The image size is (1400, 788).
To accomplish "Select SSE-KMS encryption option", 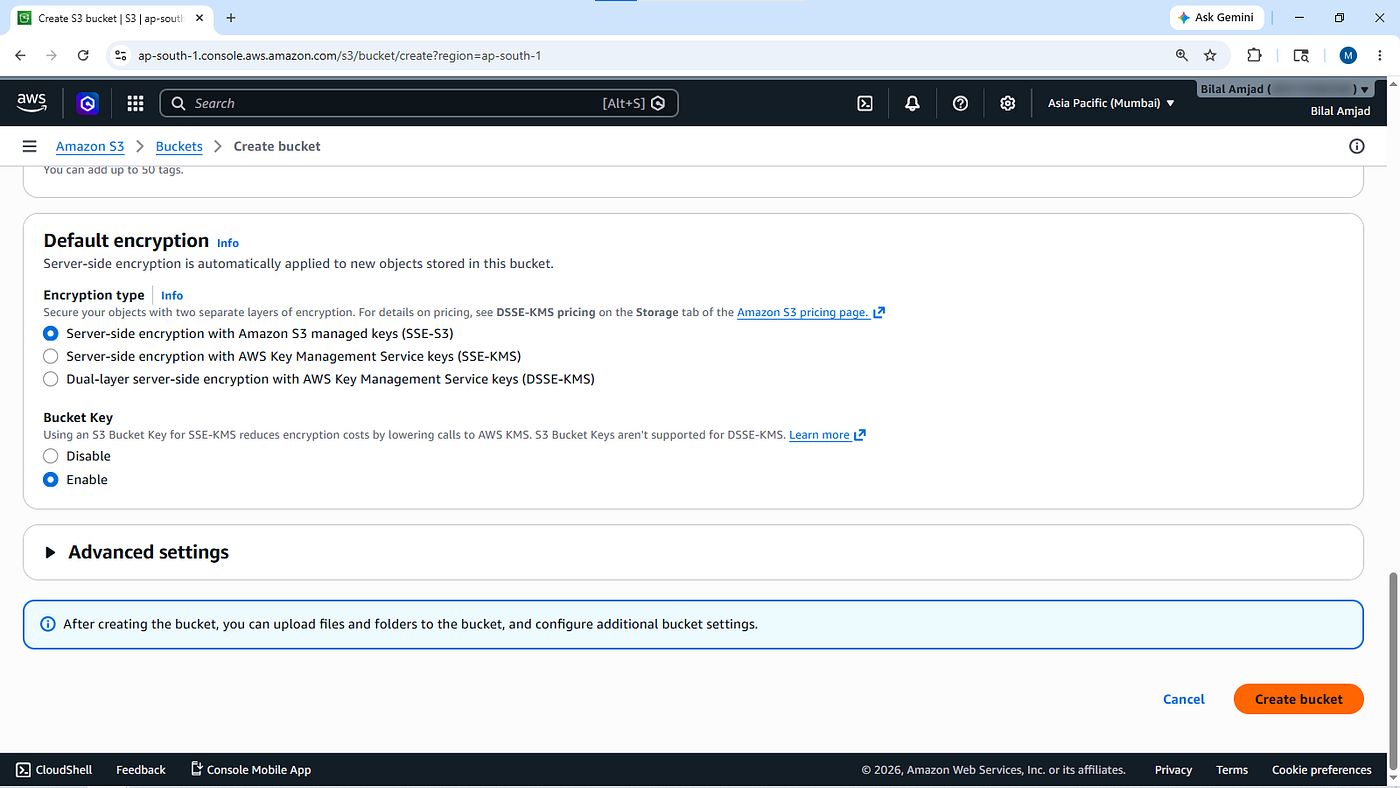I will 51,356.
